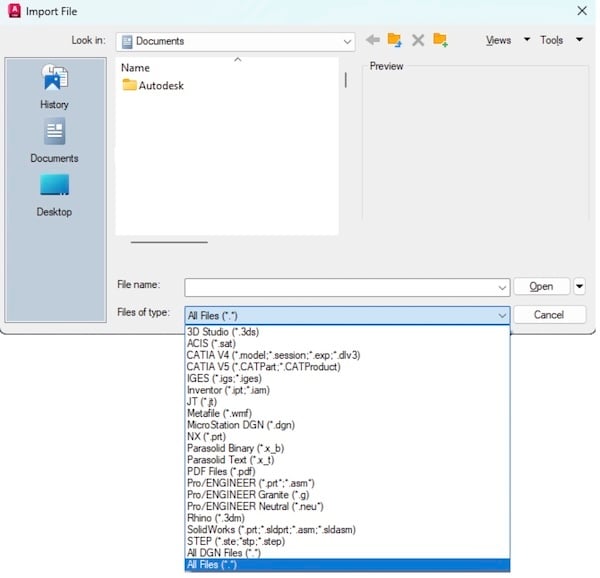Click the Cancel button

[549, 315]
